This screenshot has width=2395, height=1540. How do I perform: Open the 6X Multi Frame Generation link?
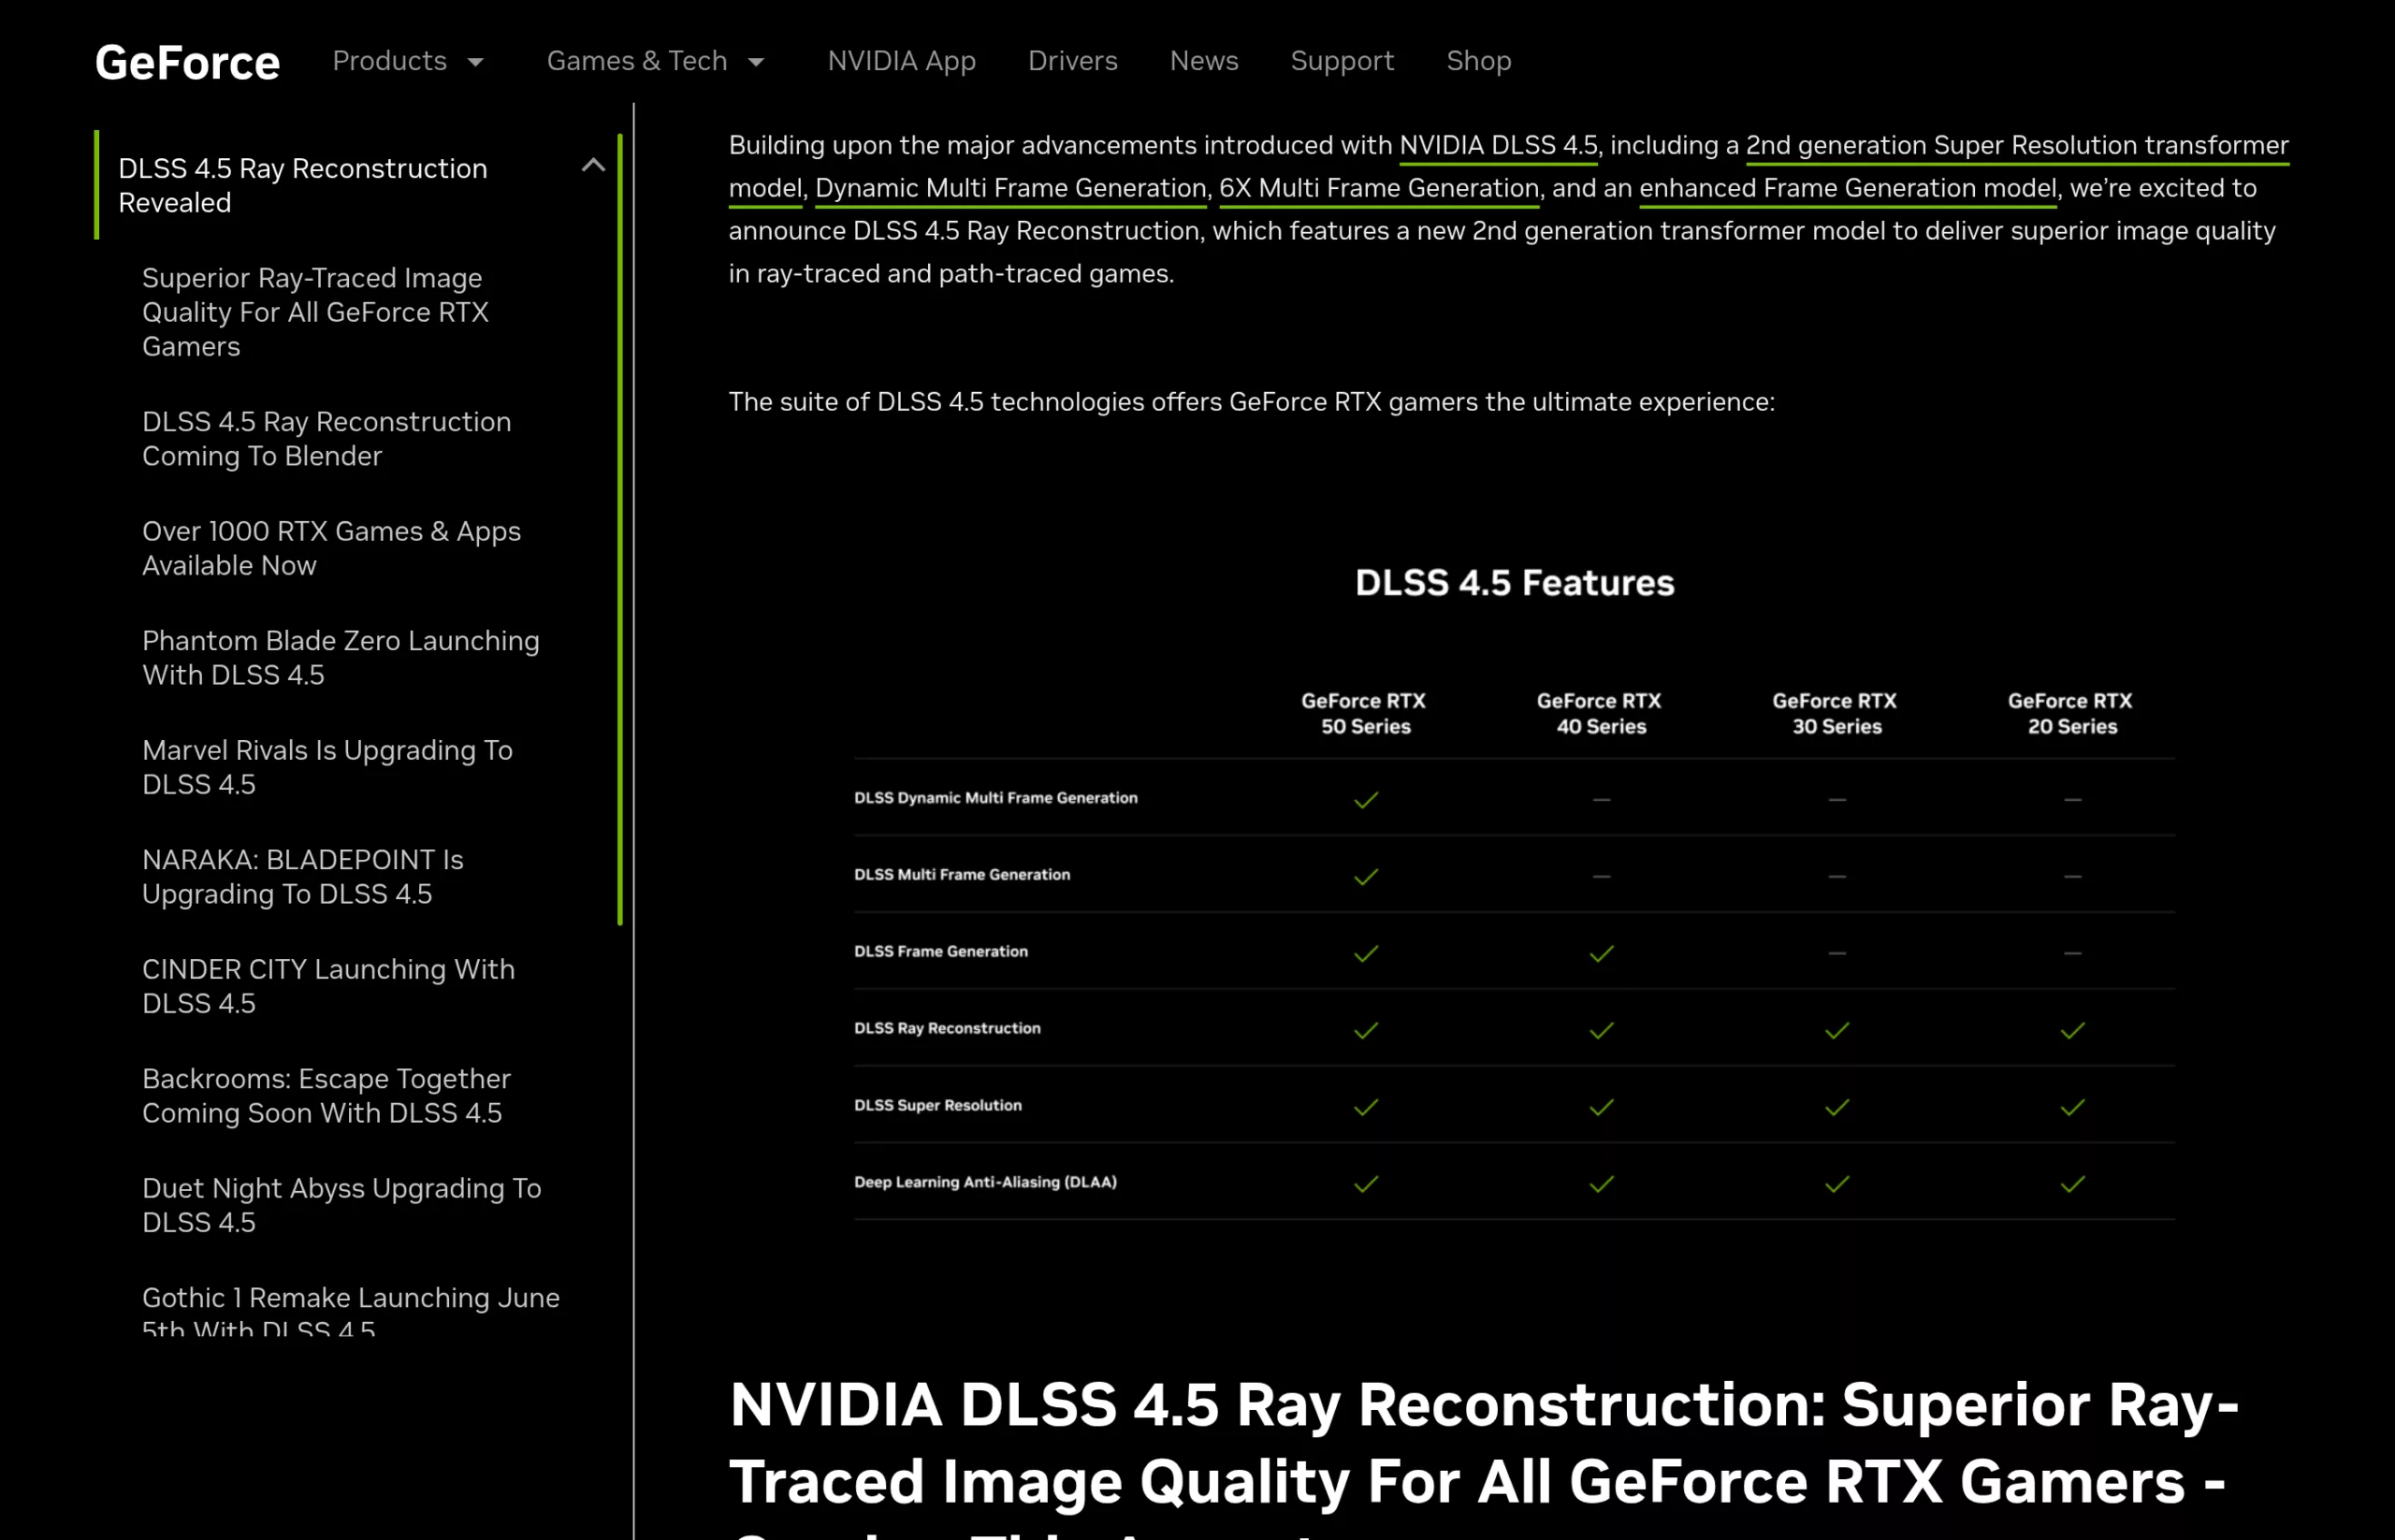[x=1379, y=189]
